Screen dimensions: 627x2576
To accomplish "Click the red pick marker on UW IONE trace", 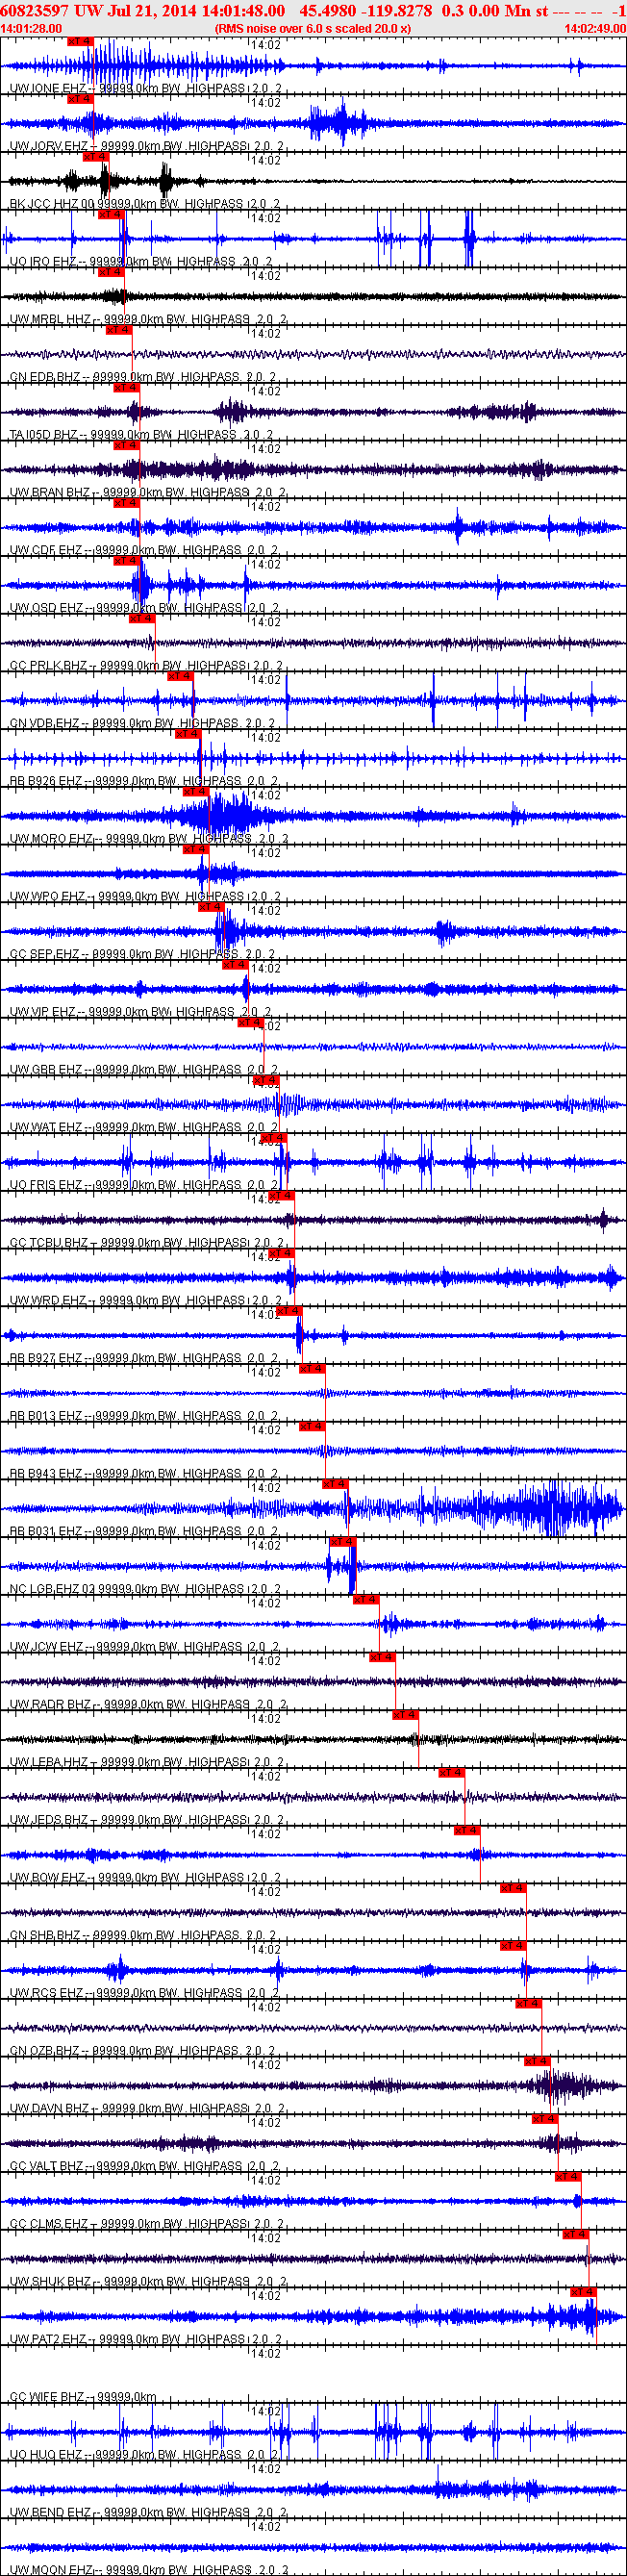I will point(80,41).
